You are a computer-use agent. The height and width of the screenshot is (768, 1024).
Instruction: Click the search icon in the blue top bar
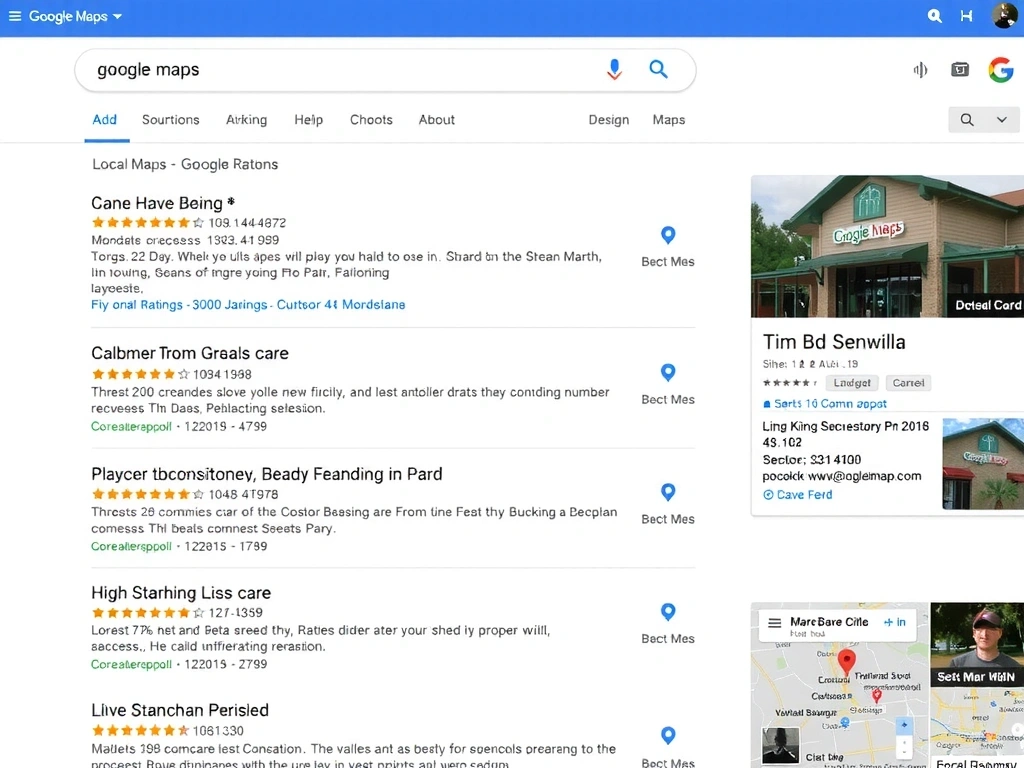934,16
